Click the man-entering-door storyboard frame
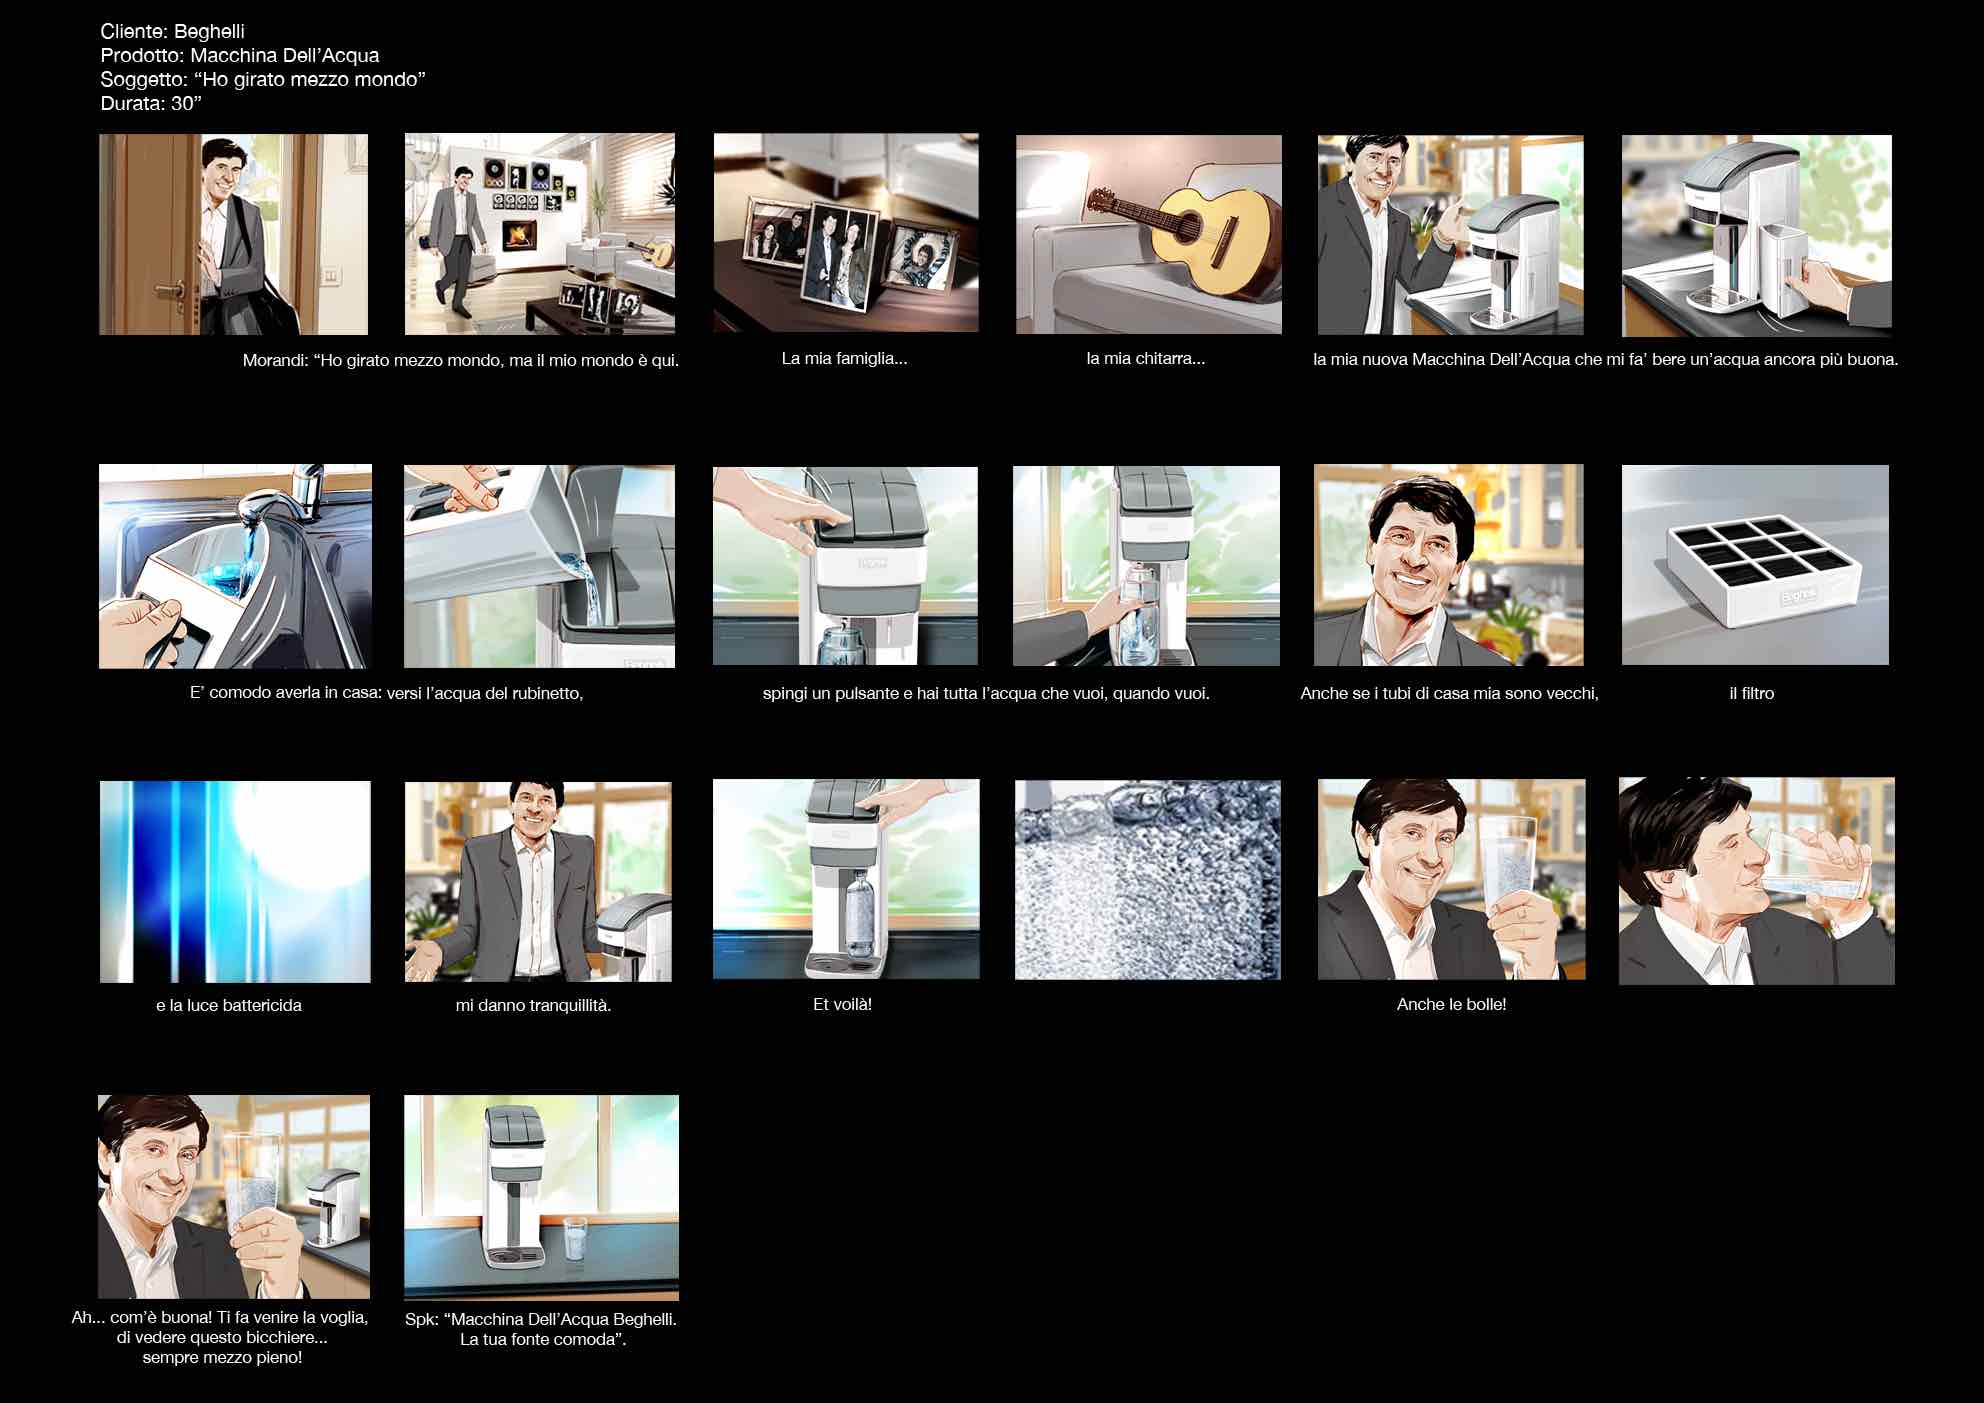1984x1403 pixels. [233, 234]
